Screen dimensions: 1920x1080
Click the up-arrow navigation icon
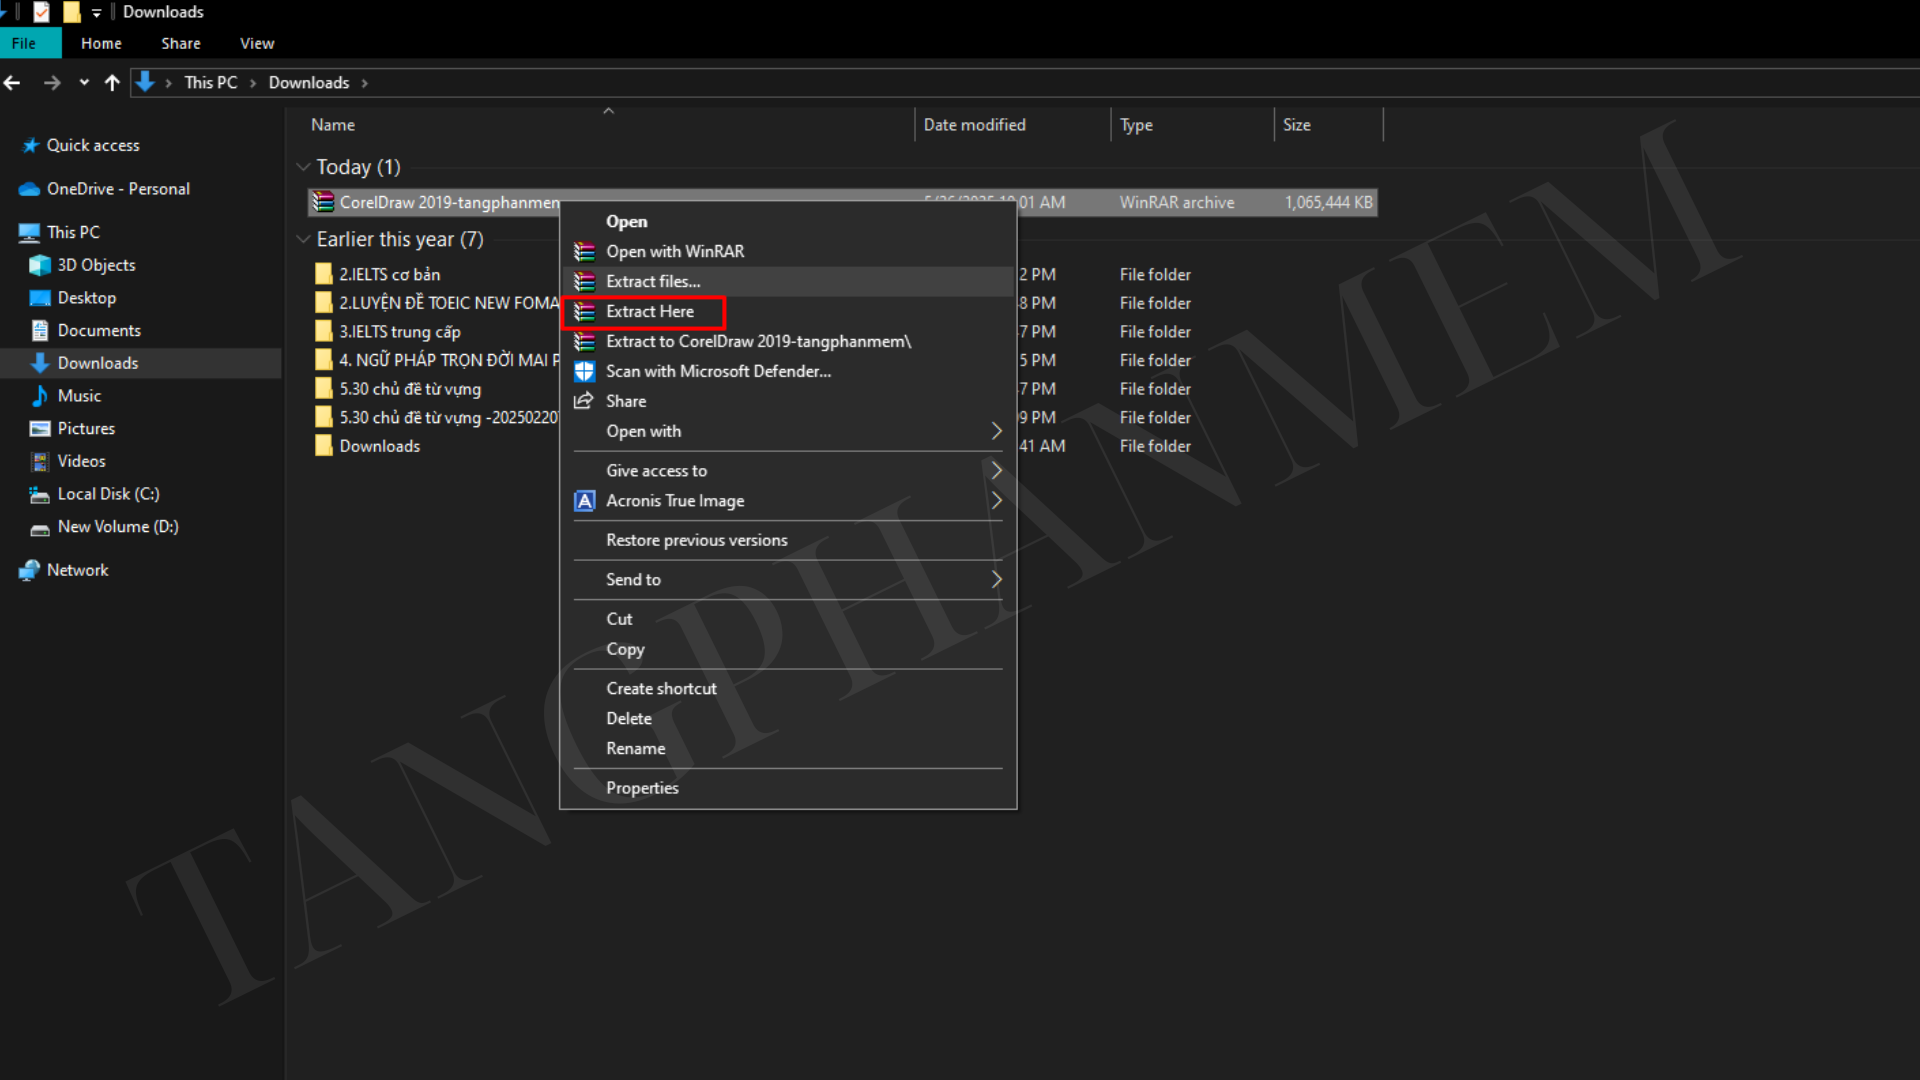112,83
